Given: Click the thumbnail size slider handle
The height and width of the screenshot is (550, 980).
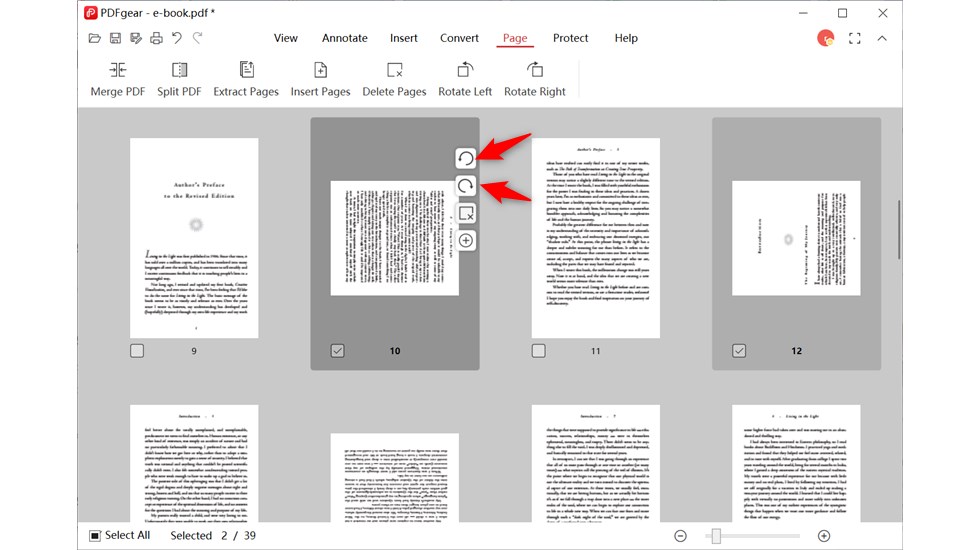Looking at the screenshot, I should click(716, 536).
